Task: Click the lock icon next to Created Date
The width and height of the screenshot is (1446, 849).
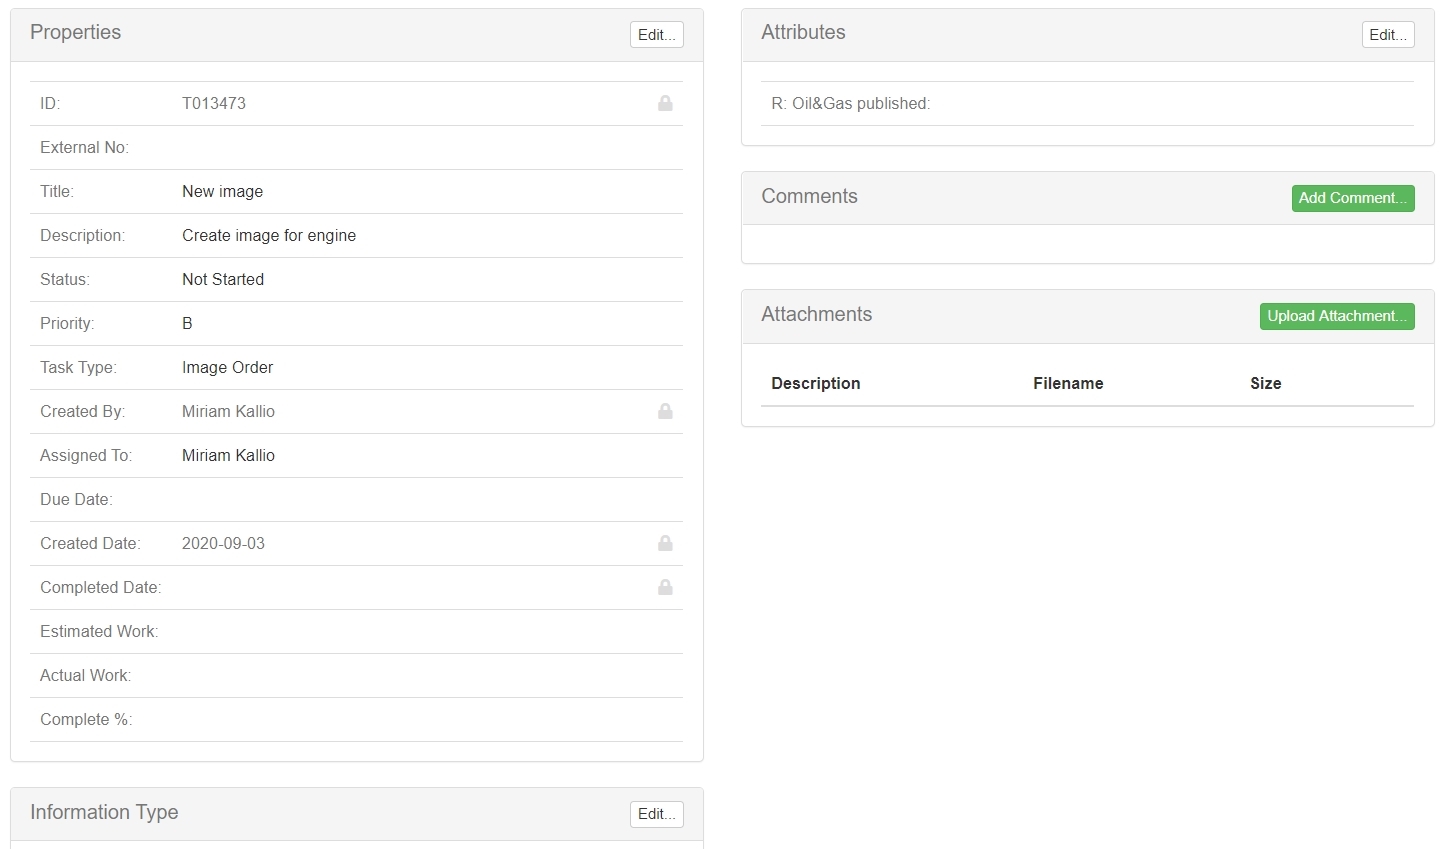Action: pyautogui.click(x=665, y=543)
